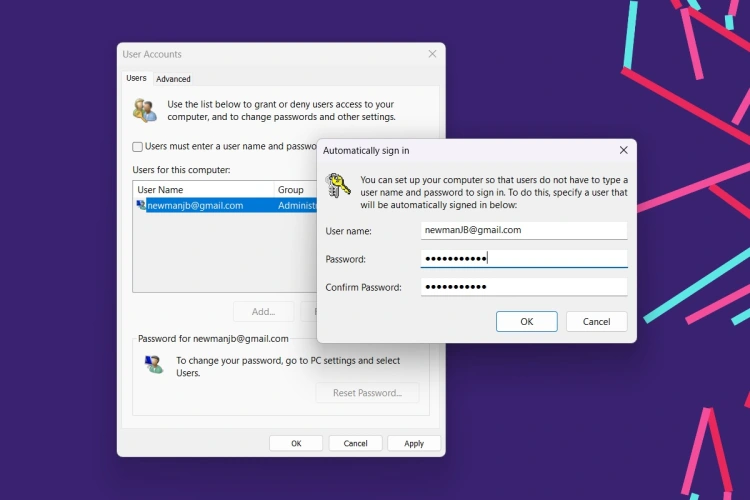Focus the Password field
Viewport: 750px width, 500px height.
[x=524, y=259]
